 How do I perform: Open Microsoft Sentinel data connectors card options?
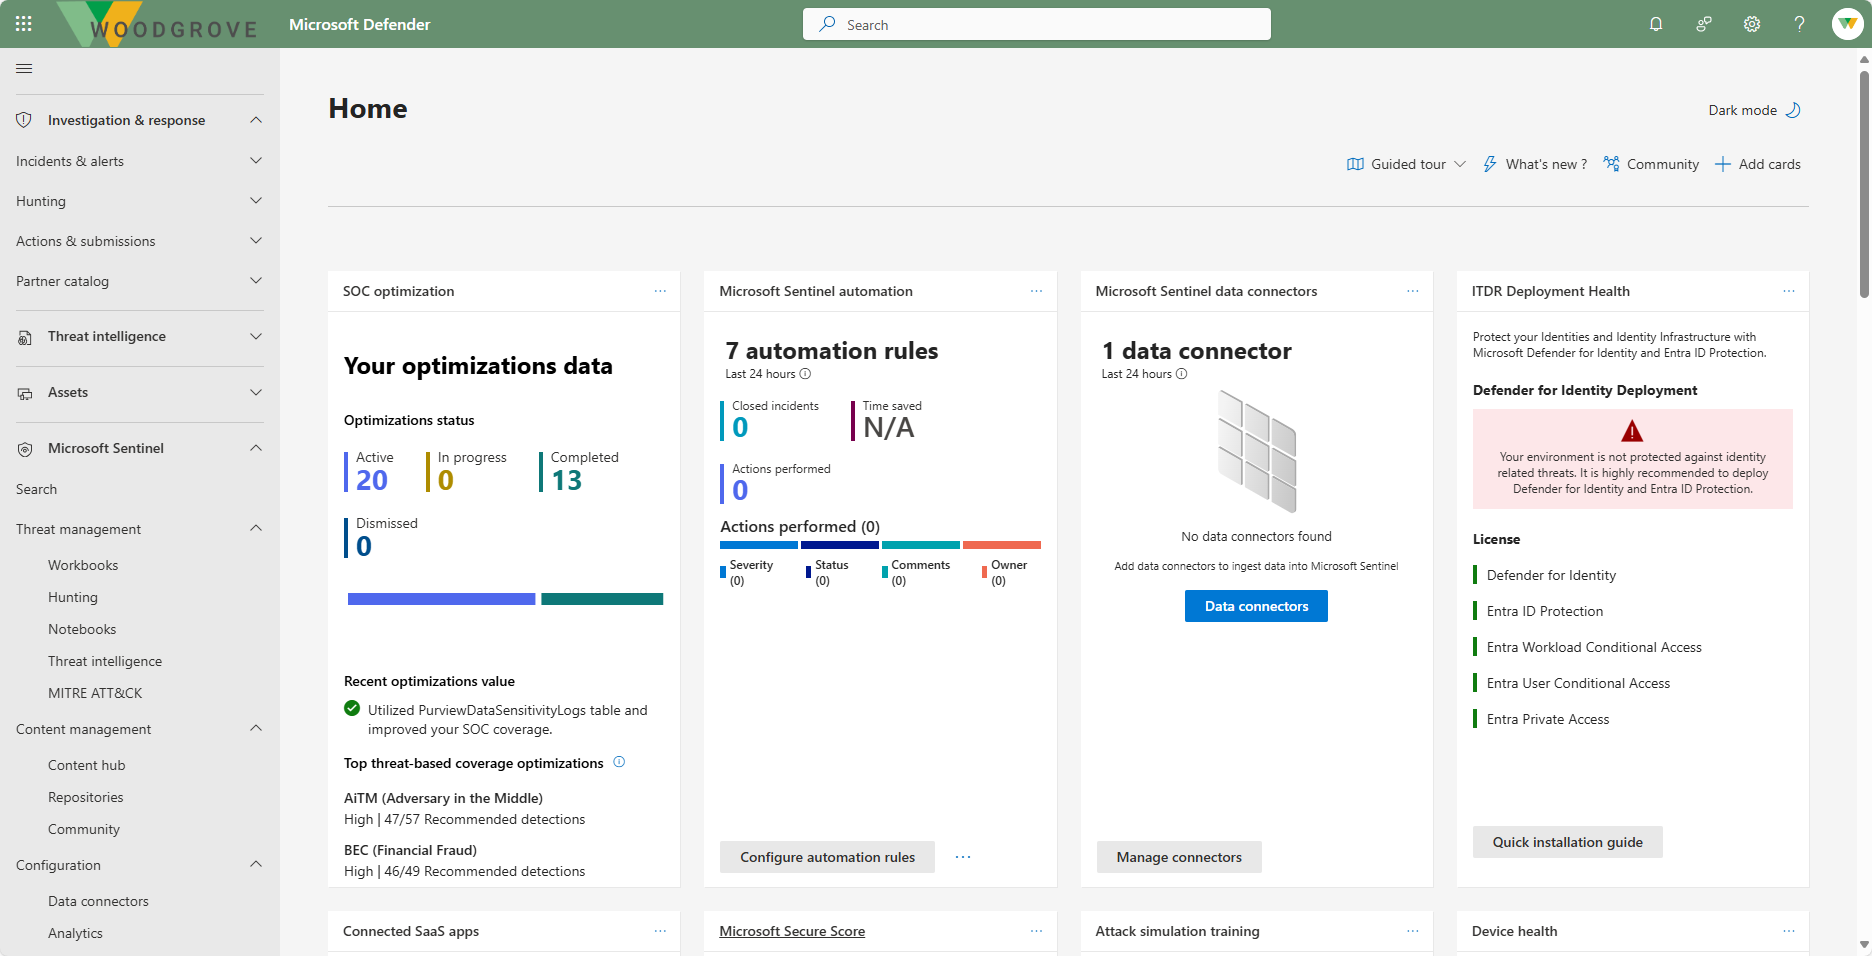(1412, 291)
